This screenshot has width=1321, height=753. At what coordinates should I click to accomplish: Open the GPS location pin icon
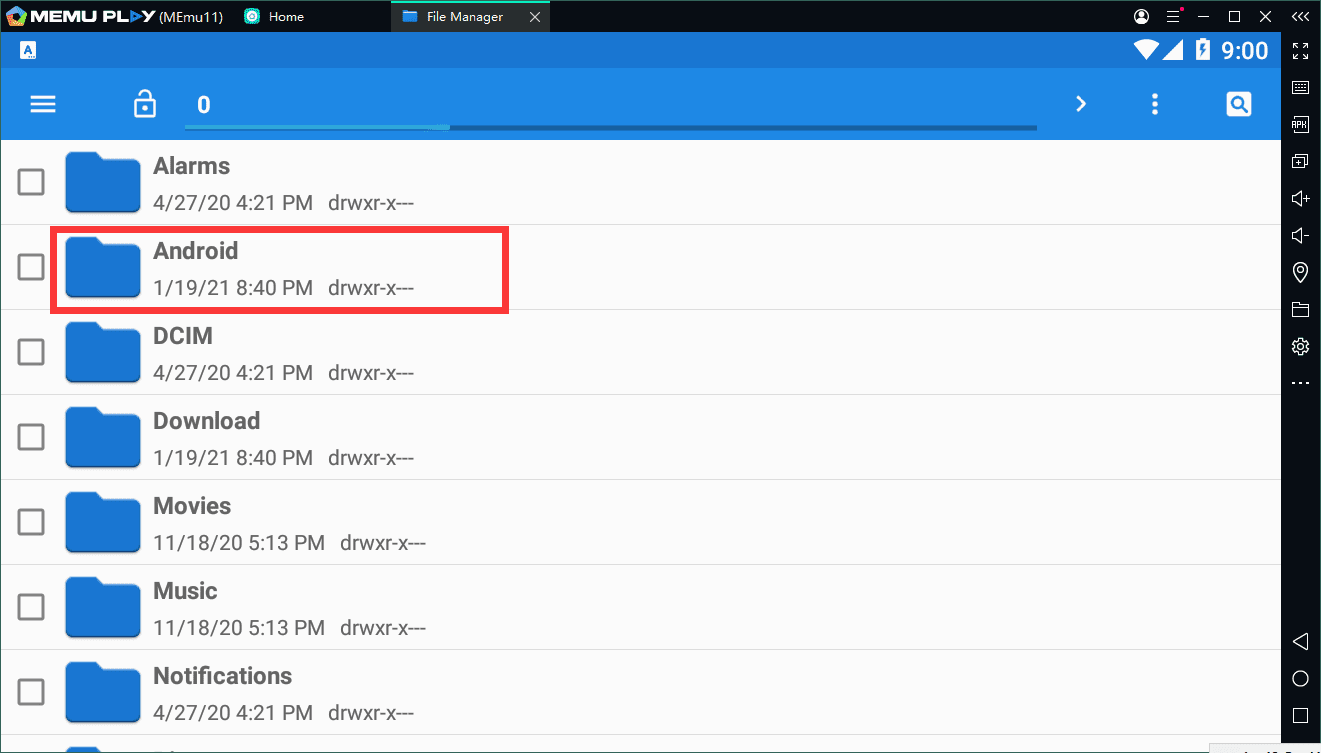click(1300, 272)
